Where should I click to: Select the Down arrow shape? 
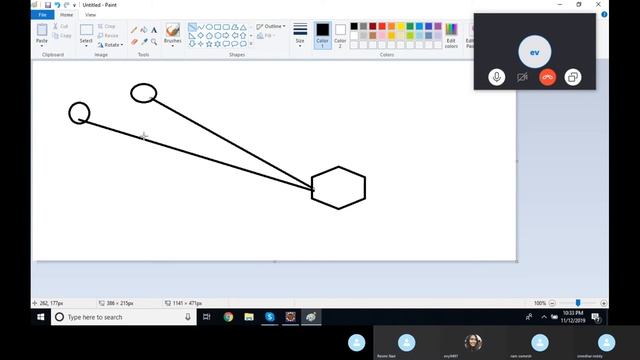pos(192,44)
